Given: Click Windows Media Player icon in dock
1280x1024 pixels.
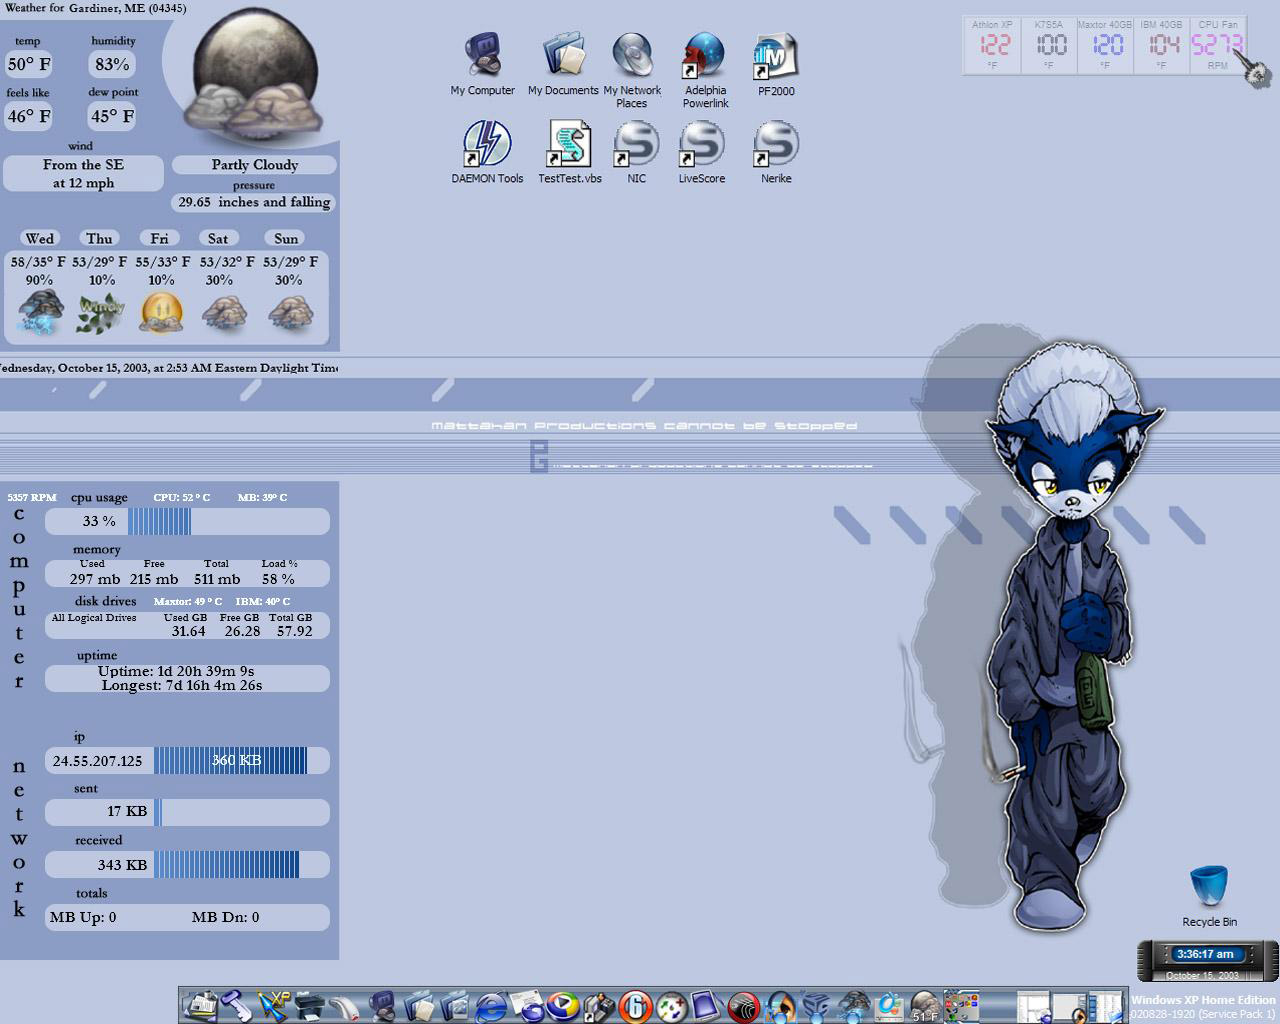Looking at the screenshot, I should 564,1006.
